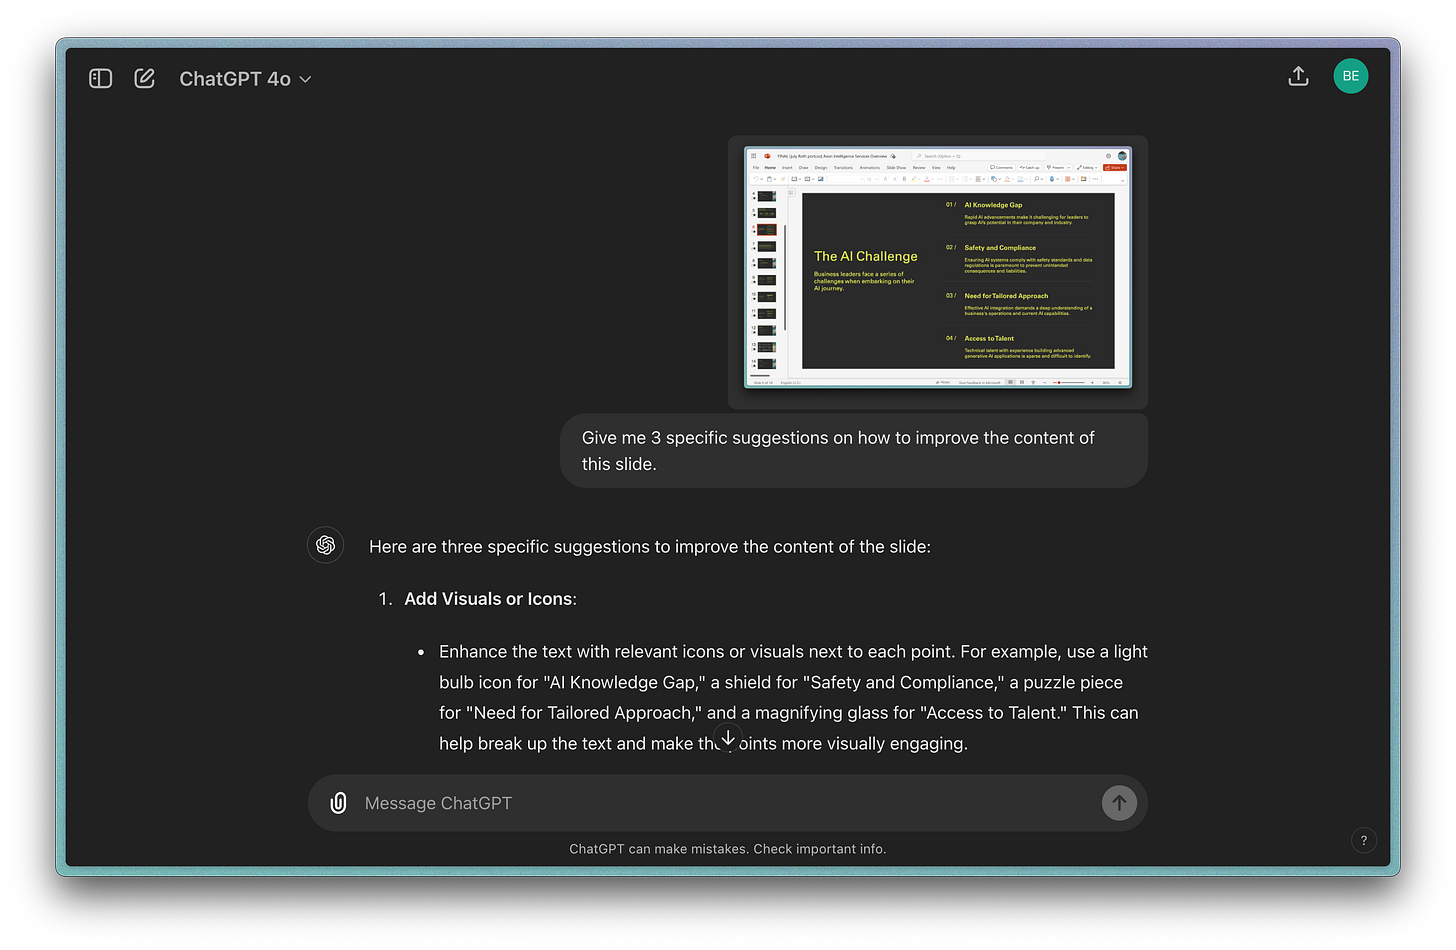Focus the Message ChatGPT input field
Image resolution: width=1456 pixels, height=950 pixels.
click(x=728, y=803)
